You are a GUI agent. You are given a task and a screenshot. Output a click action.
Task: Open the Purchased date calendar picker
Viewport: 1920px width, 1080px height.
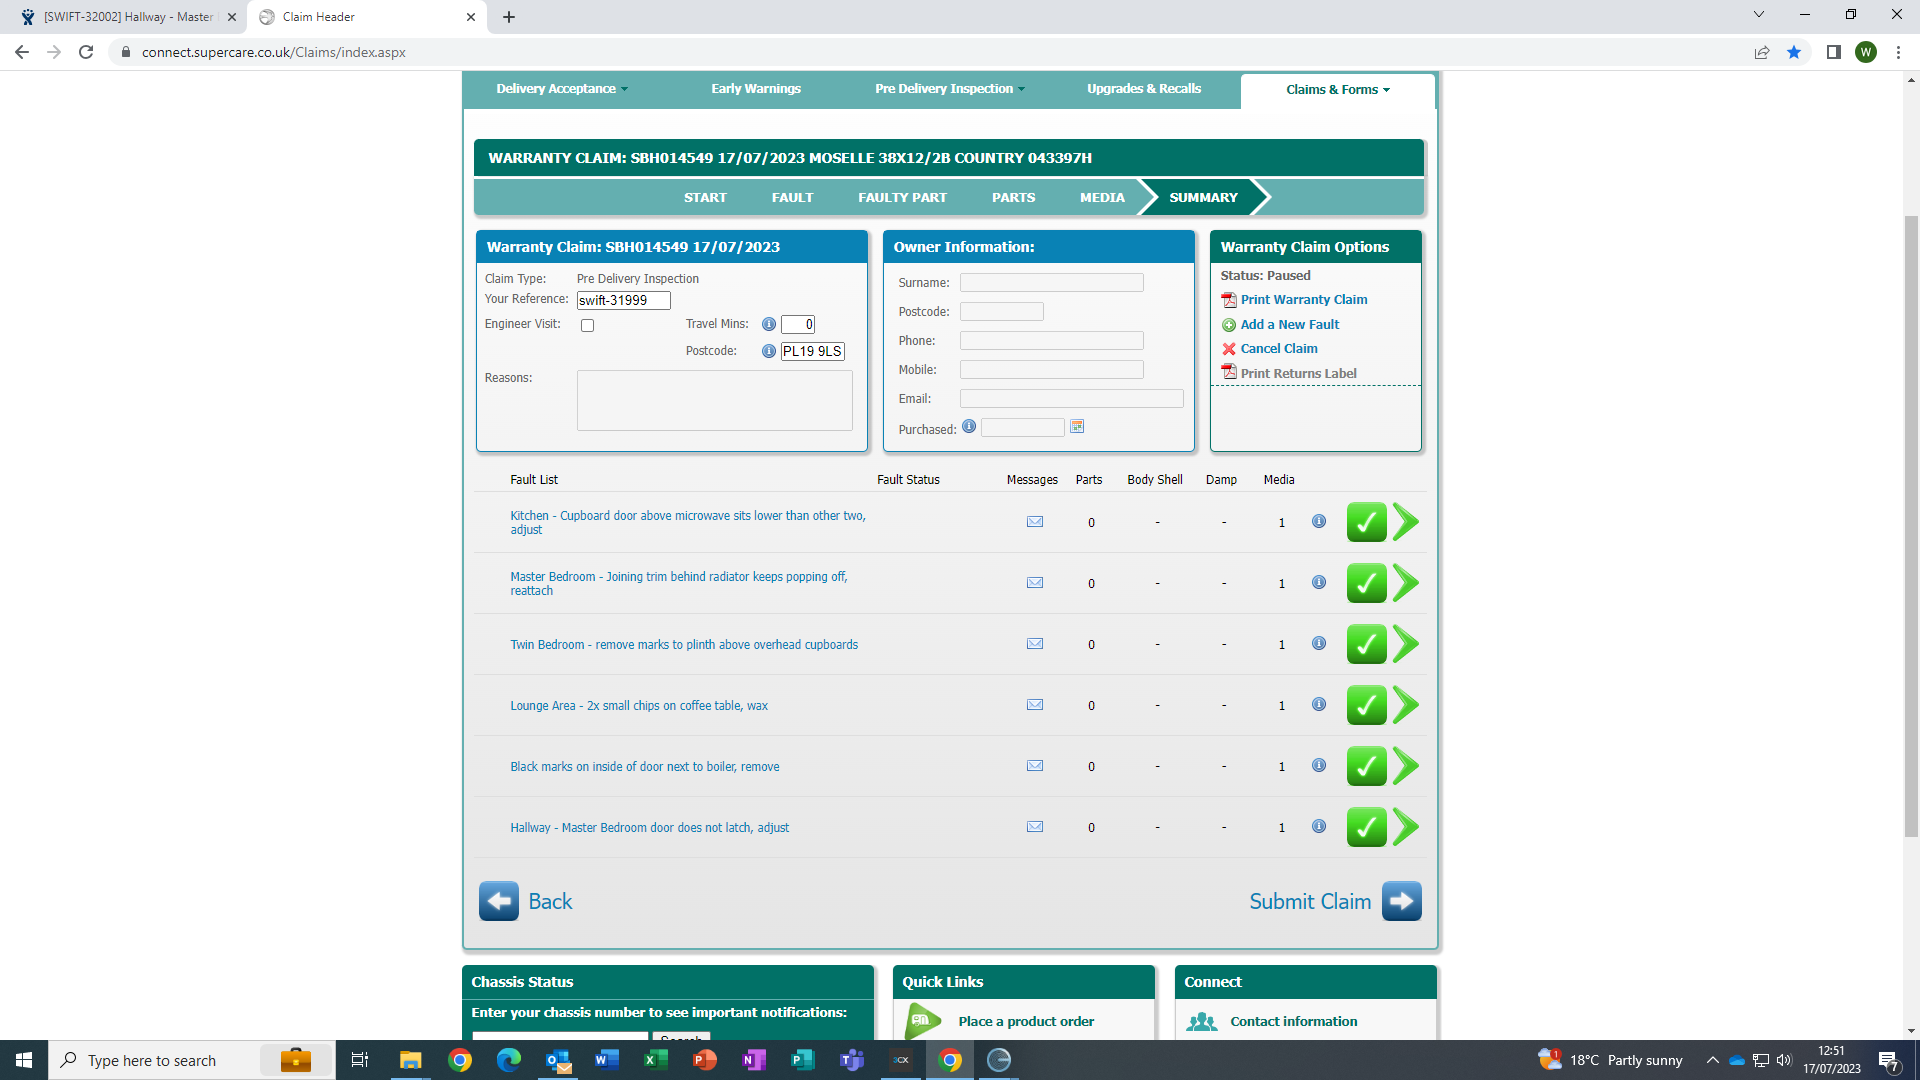1077,427
